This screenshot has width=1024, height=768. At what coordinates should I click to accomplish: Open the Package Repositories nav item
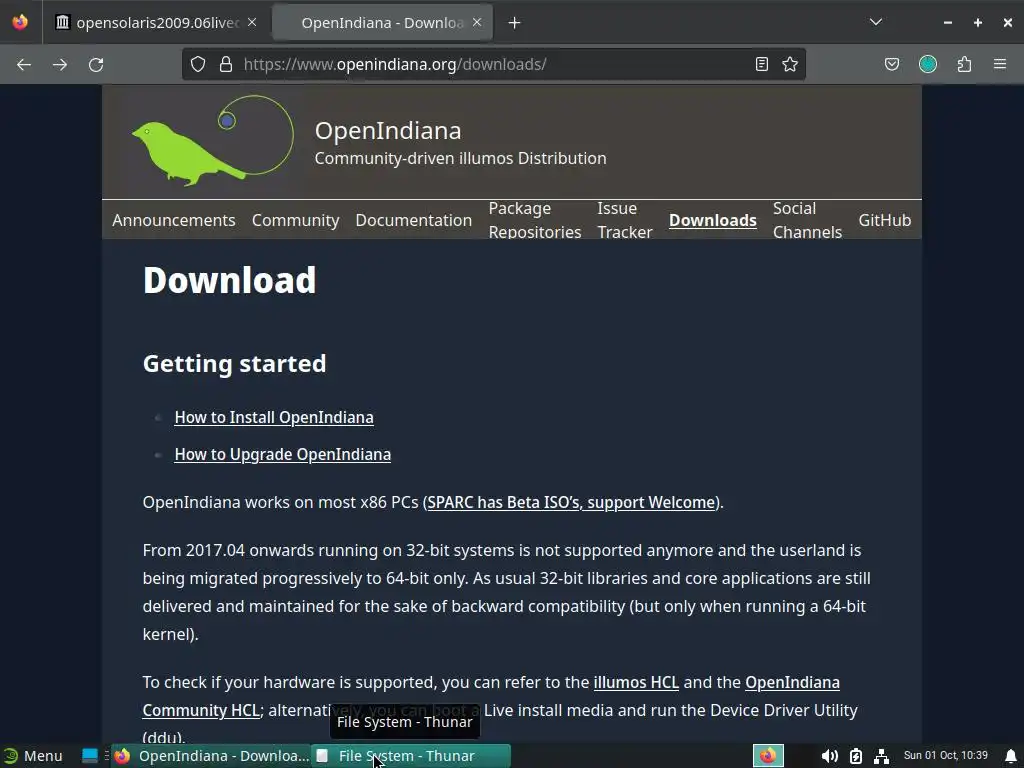[535, 220]
